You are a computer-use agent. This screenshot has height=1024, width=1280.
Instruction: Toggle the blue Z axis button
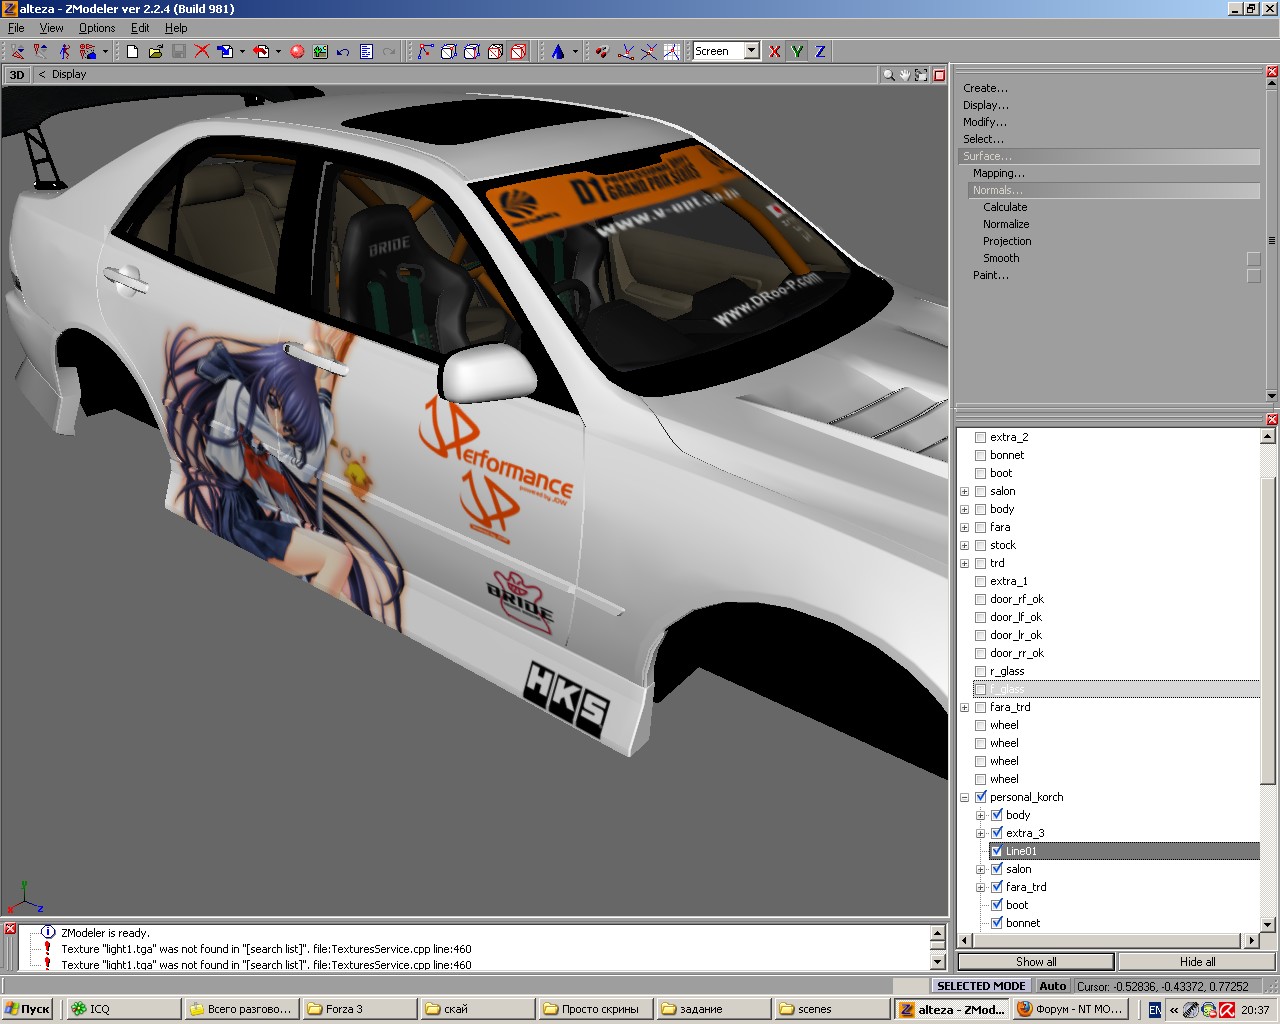[820, 51]
